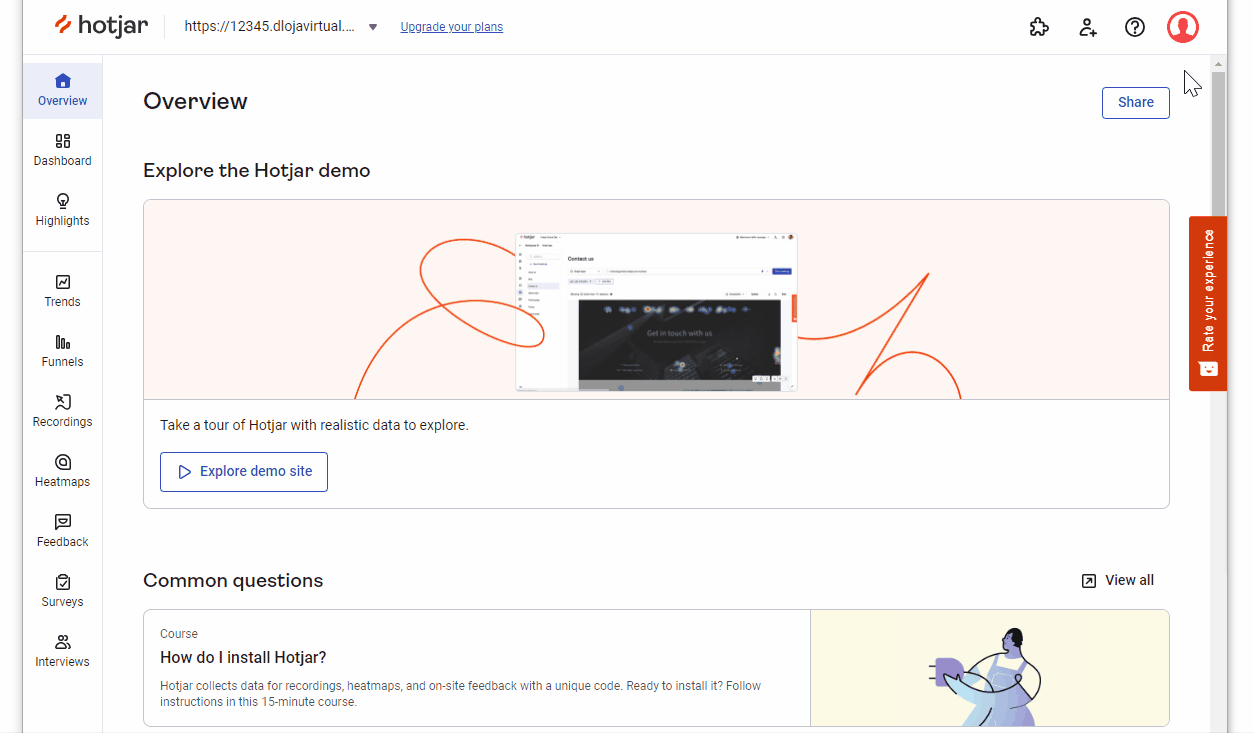Open the help question mark icon
This screenshot has height=733, width=1253.
[x=1135, y=27]
